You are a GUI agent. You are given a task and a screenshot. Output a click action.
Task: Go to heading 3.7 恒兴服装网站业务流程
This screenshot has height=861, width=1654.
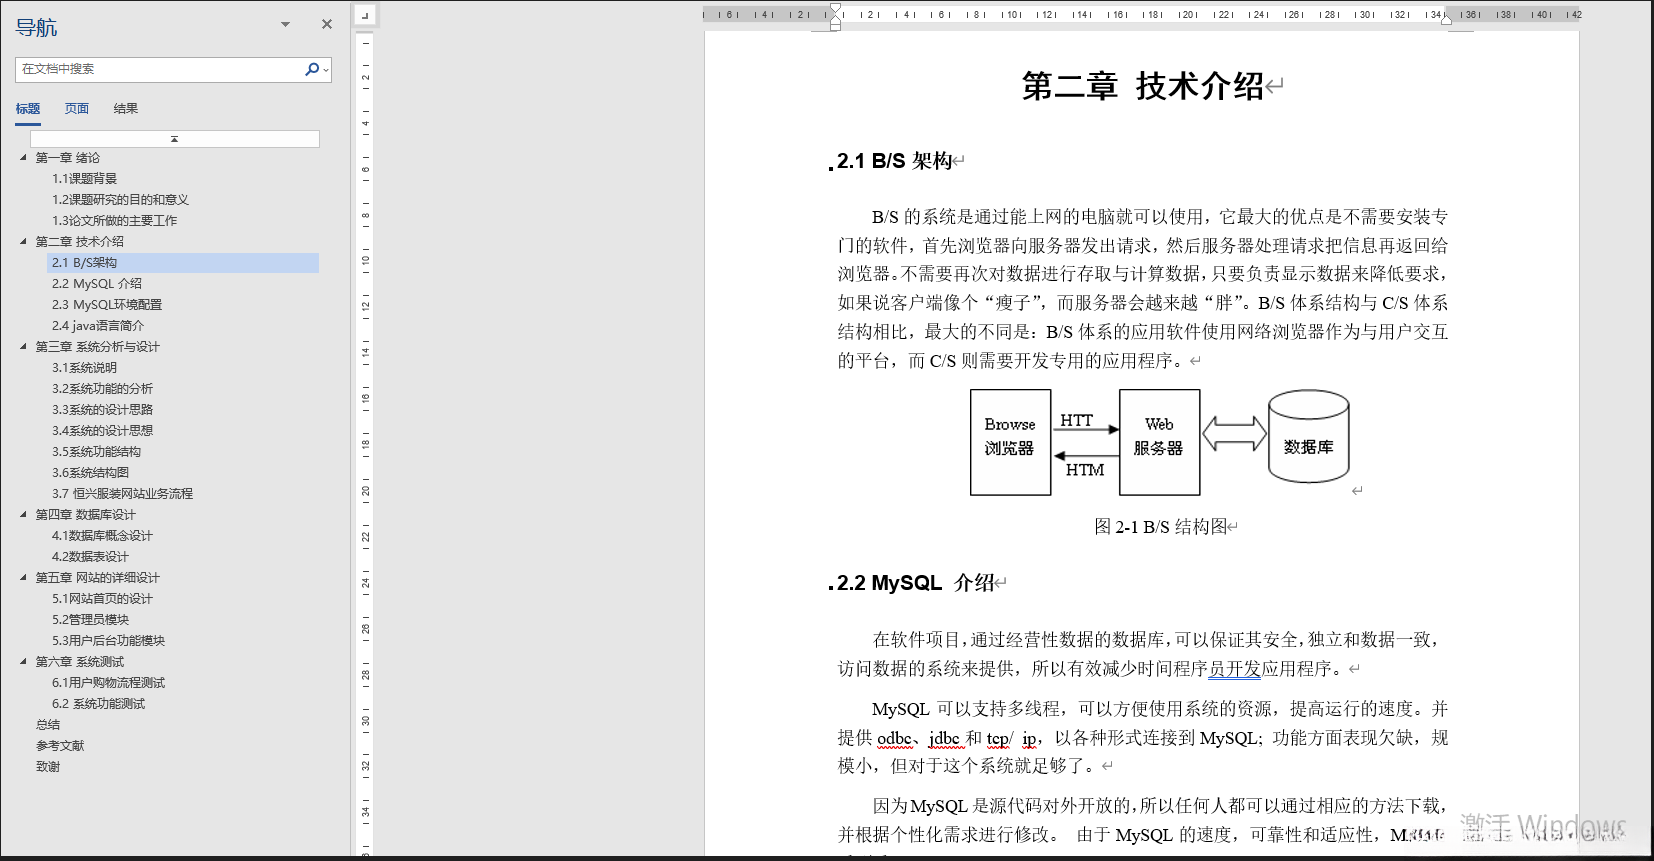point(122,494)
